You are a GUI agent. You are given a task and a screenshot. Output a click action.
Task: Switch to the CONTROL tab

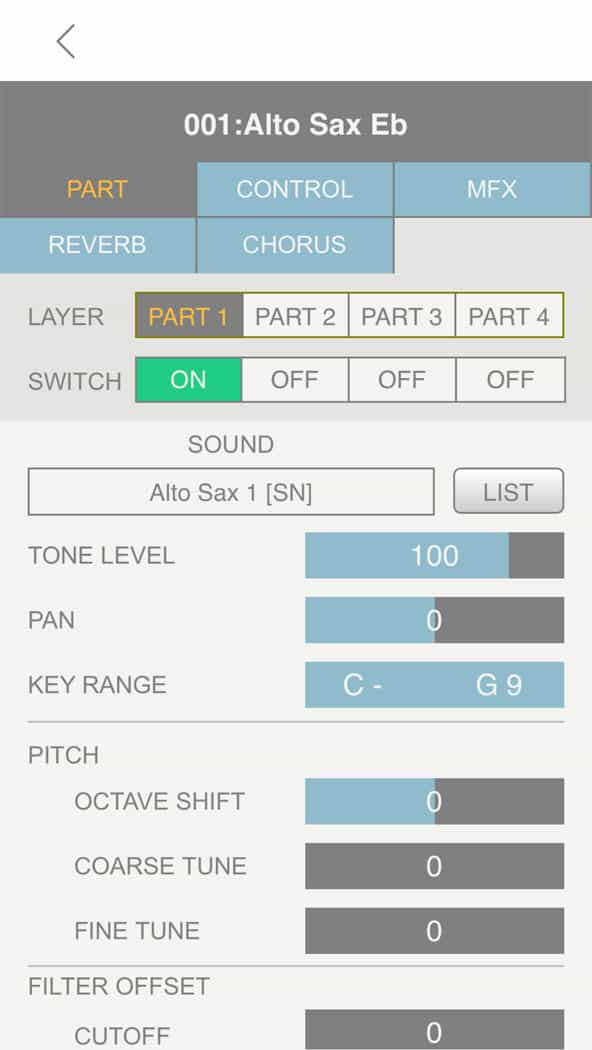click(x=295, y=189)
